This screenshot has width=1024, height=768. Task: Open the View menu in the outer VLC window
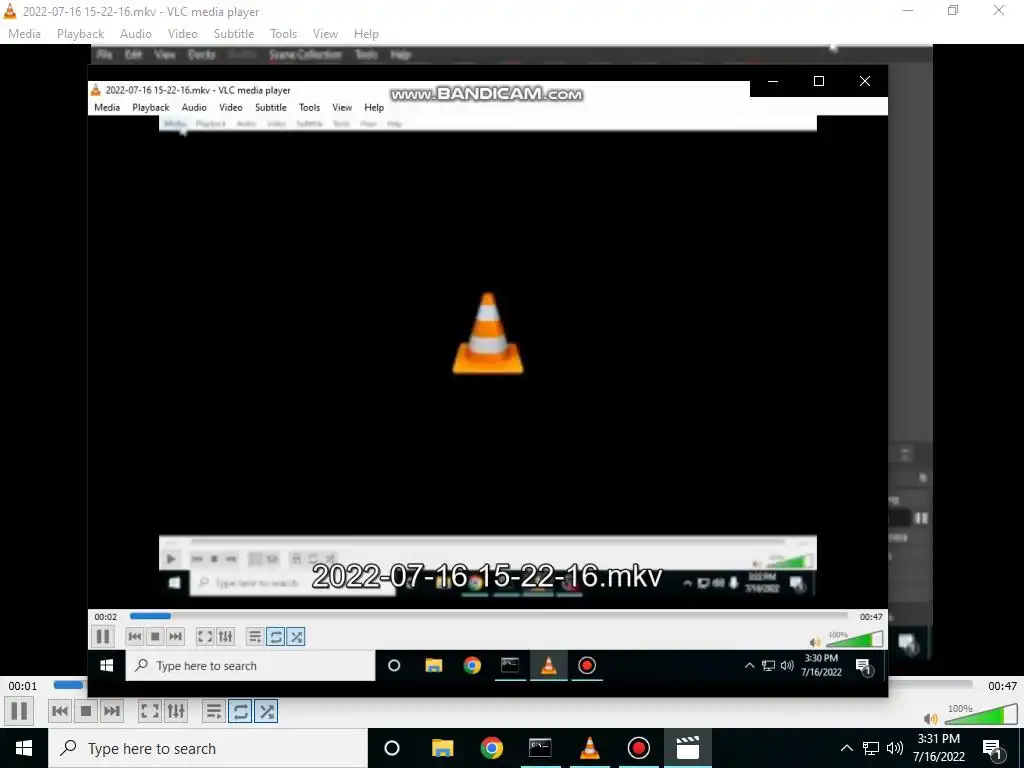[325, 34]
